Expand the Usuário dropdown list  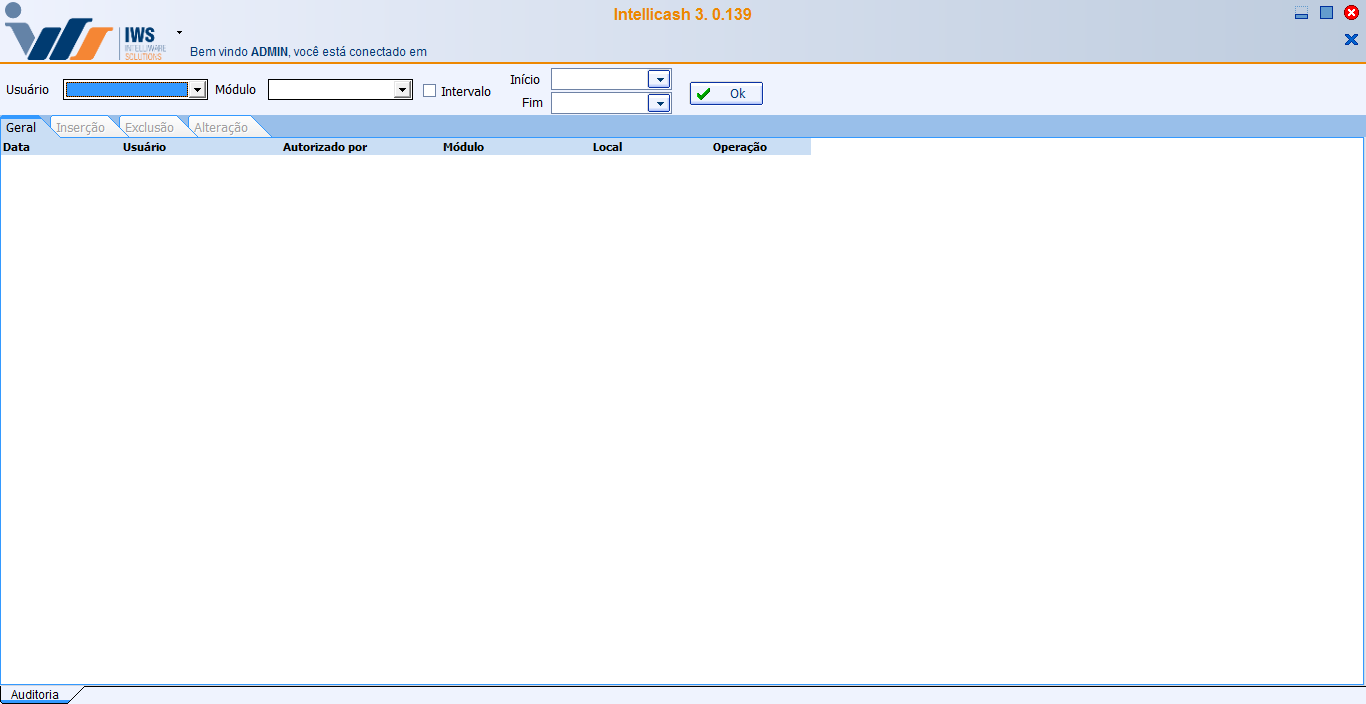coord(197,90)
